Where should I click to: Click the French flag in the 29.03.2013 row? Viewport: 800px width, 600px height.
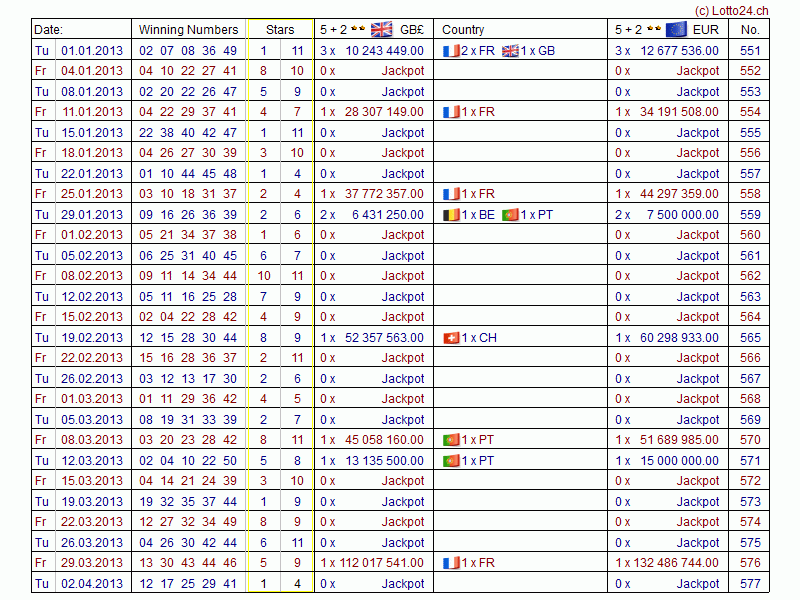pyautogui.click(x=451, y=563)
